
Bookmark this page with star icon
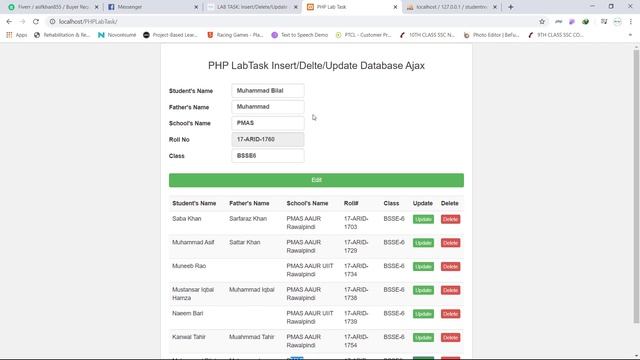pos(542,22)
